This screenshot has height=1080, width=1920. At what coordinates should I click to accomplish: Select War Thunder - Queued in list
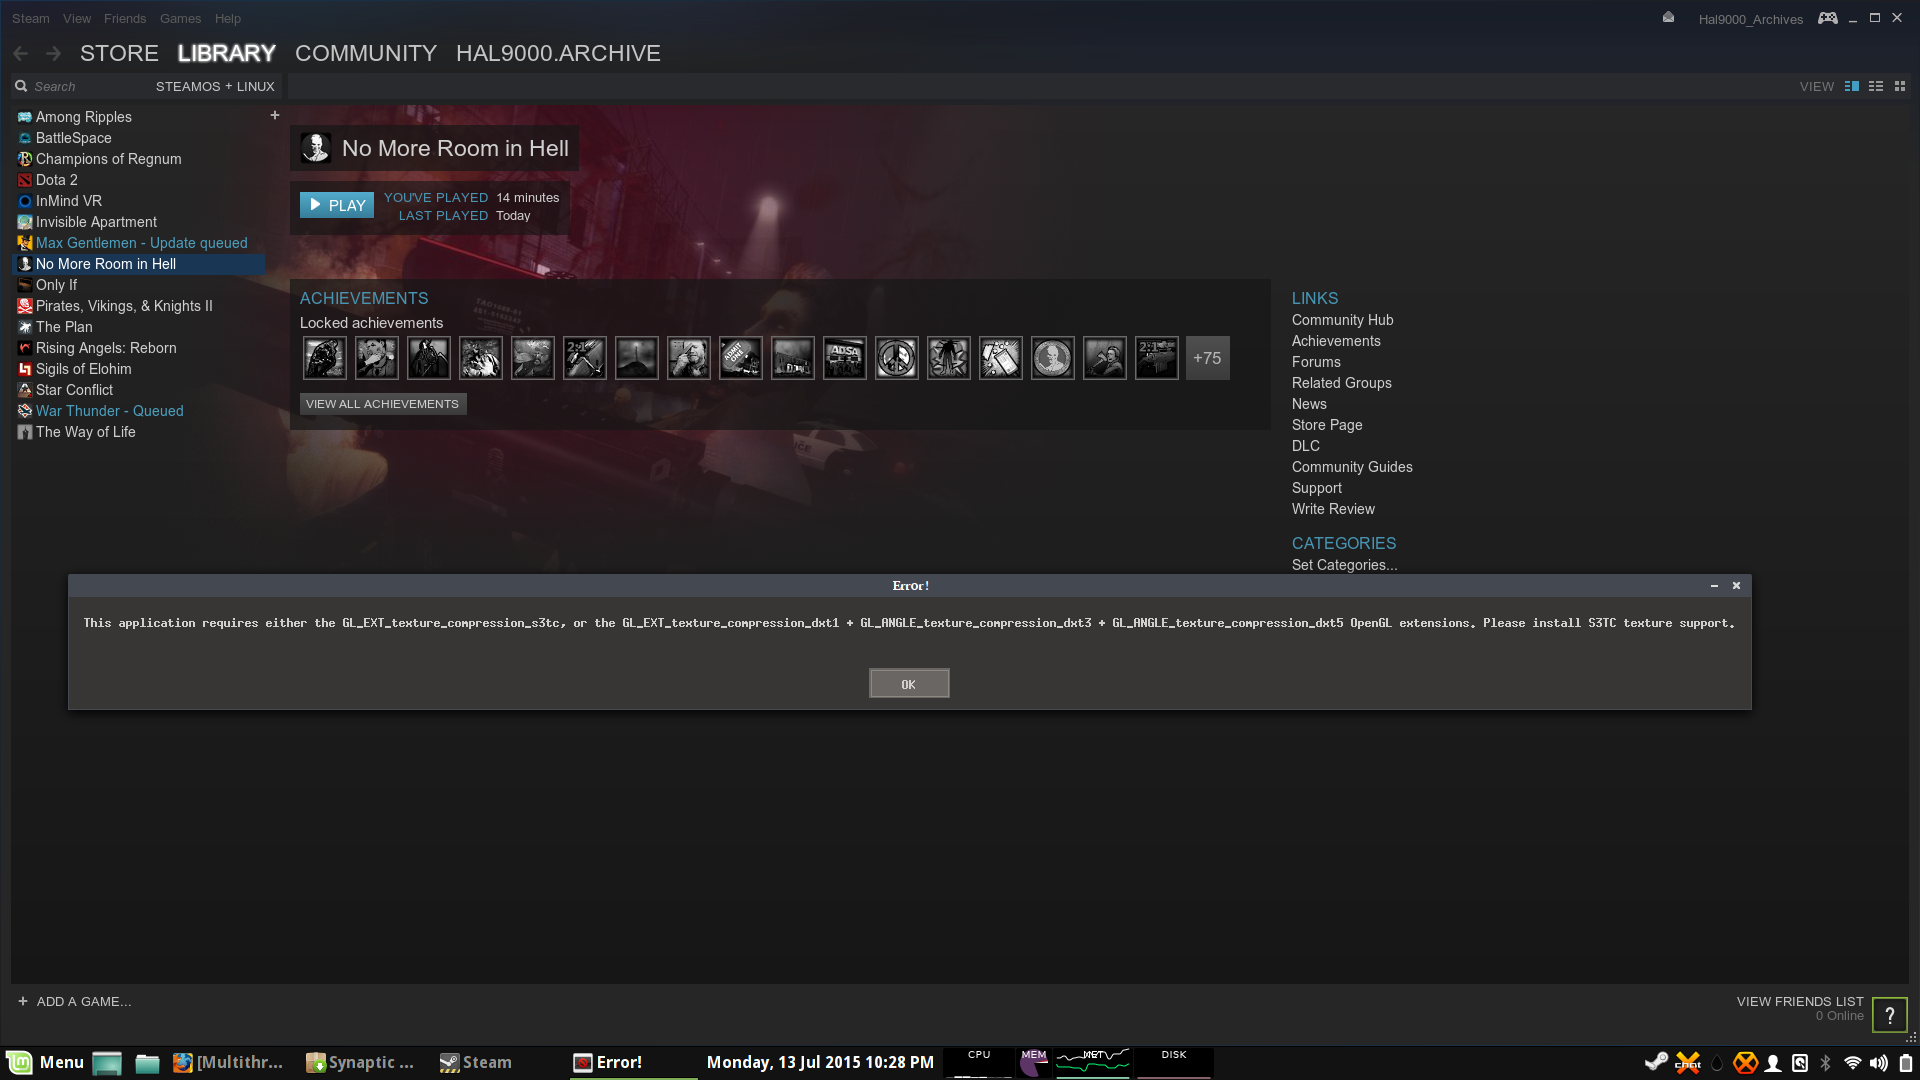click(138, 411)
